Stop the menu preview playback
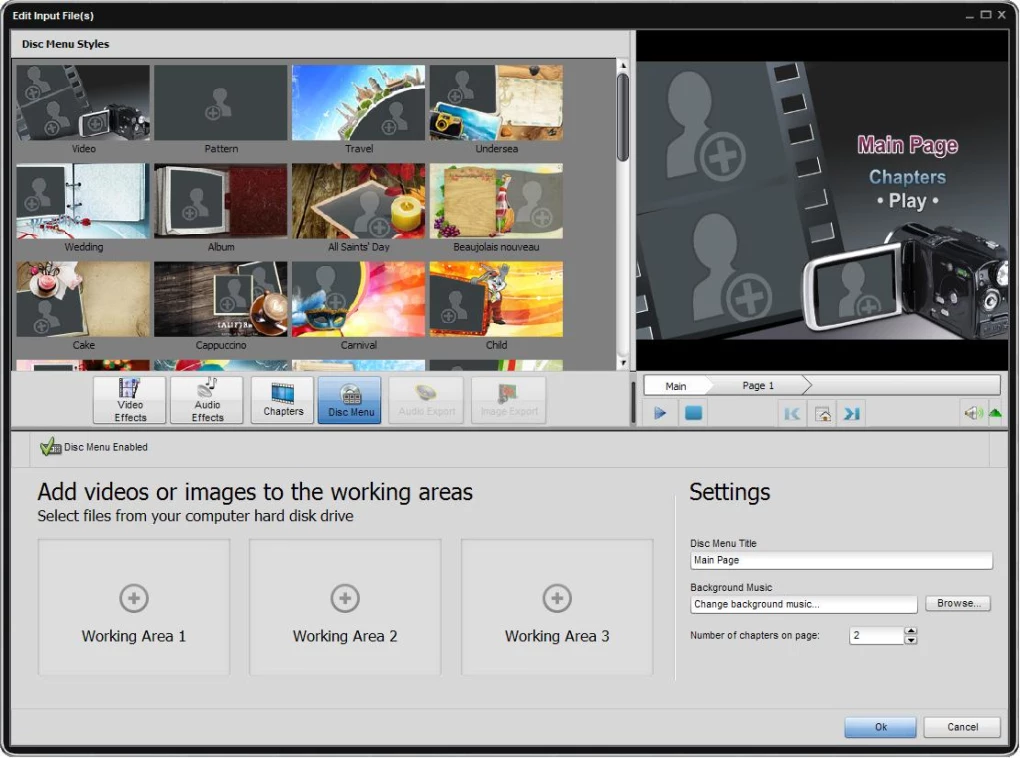1020x758 pixels. coord(692,411)
